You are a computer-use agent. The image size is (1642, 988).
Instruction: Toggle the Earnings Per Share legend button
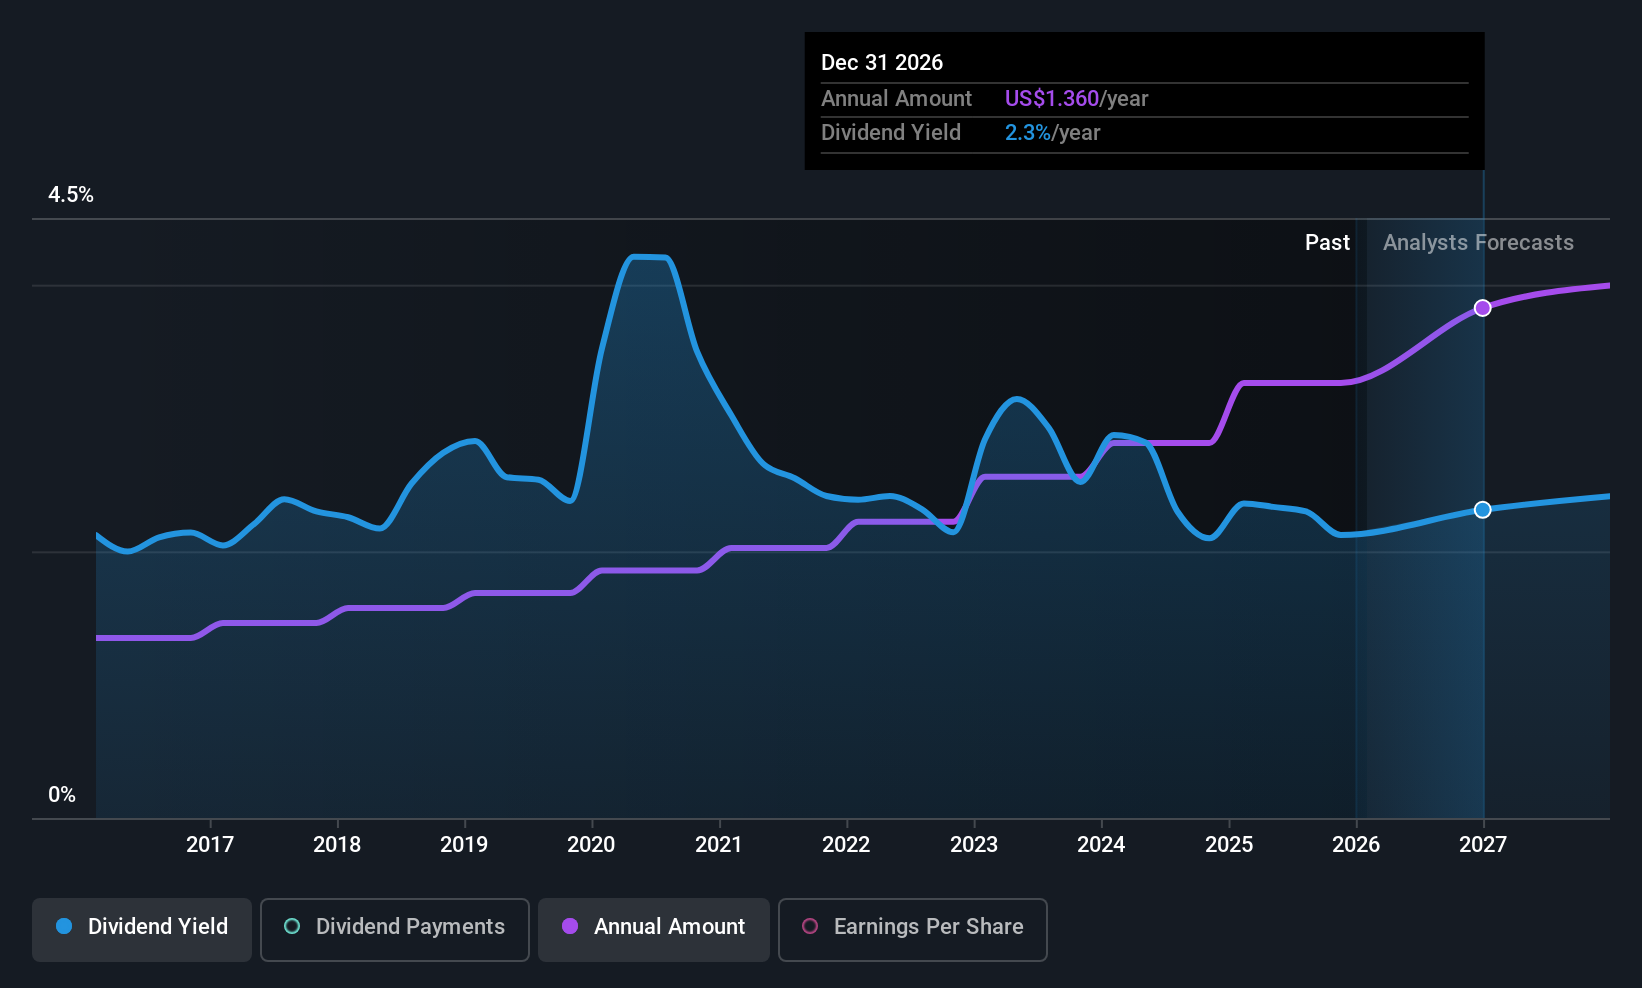pos(913,929)
